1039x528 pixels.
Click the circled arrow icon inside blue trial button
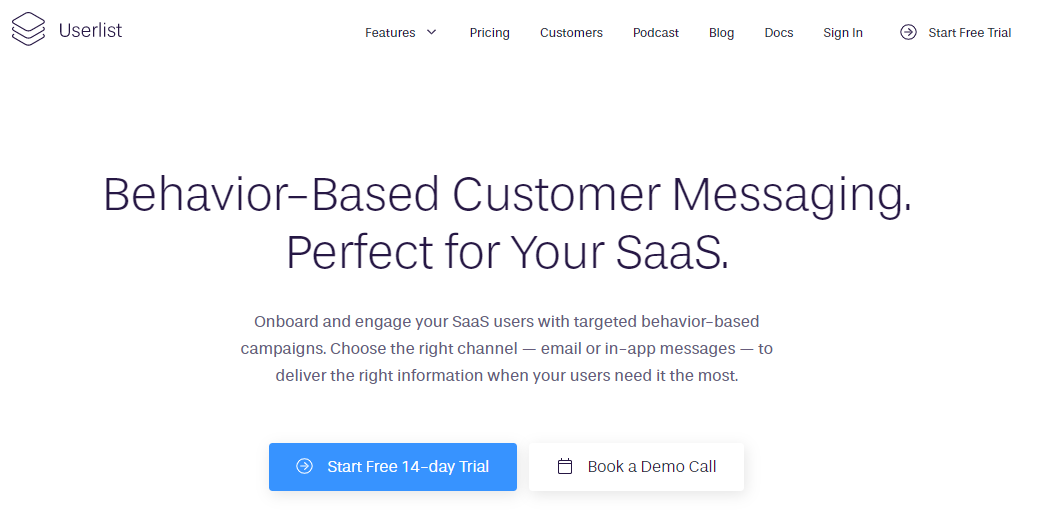[304, 466]
